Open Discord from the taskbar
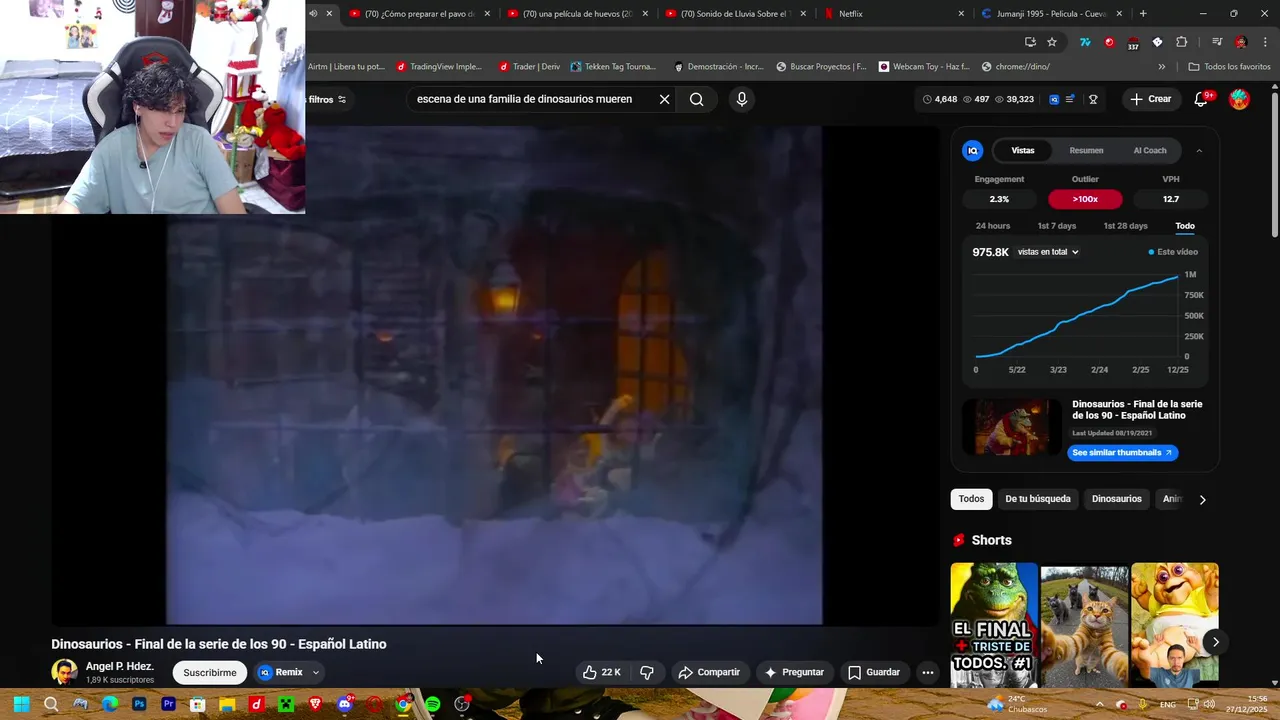This screenshot has height=720, width=1280. click(344, 704)
